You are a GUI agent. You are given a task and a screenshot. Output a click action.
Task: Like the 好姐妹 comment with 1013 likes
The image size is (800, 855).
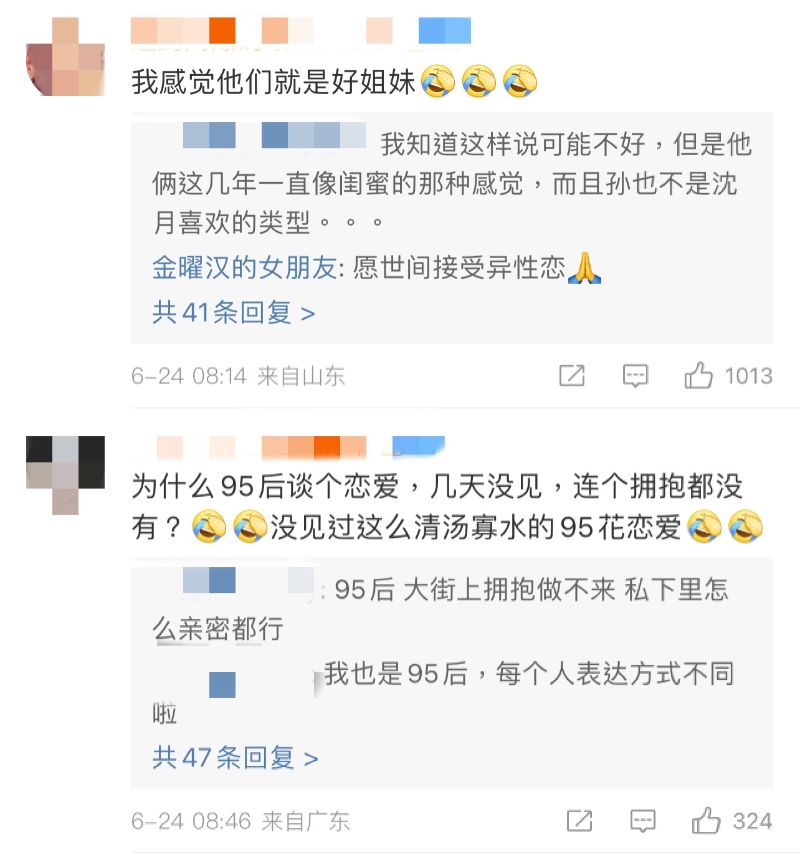tap(699, 376)
